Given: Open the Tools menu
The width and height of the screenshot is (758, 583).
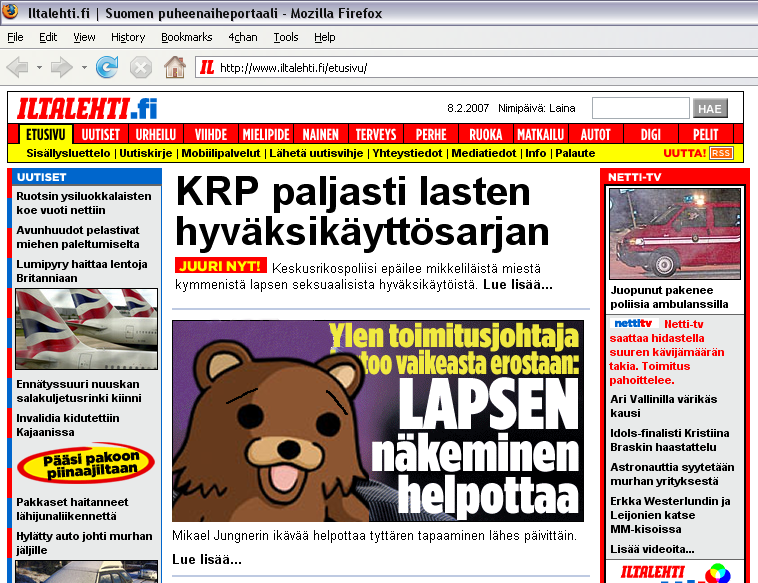Looking at the screenshot, I should [286, 37].
